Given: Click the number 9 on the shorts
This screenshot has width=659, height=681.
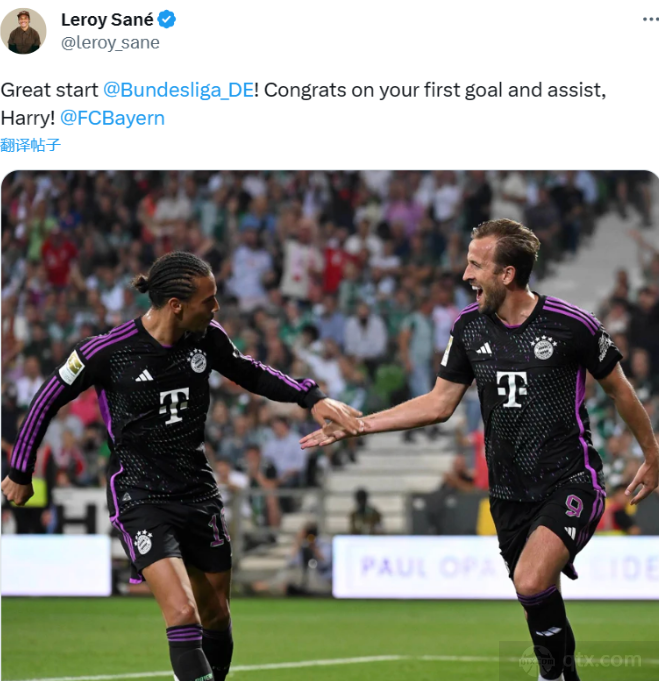Looking at the screenshot, I should pos(573,507).
